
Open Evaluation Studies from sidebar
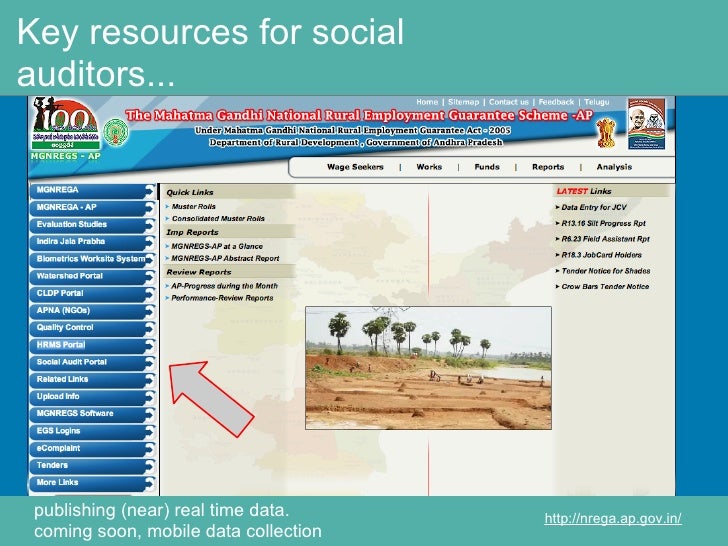click(x=92, y=225)
